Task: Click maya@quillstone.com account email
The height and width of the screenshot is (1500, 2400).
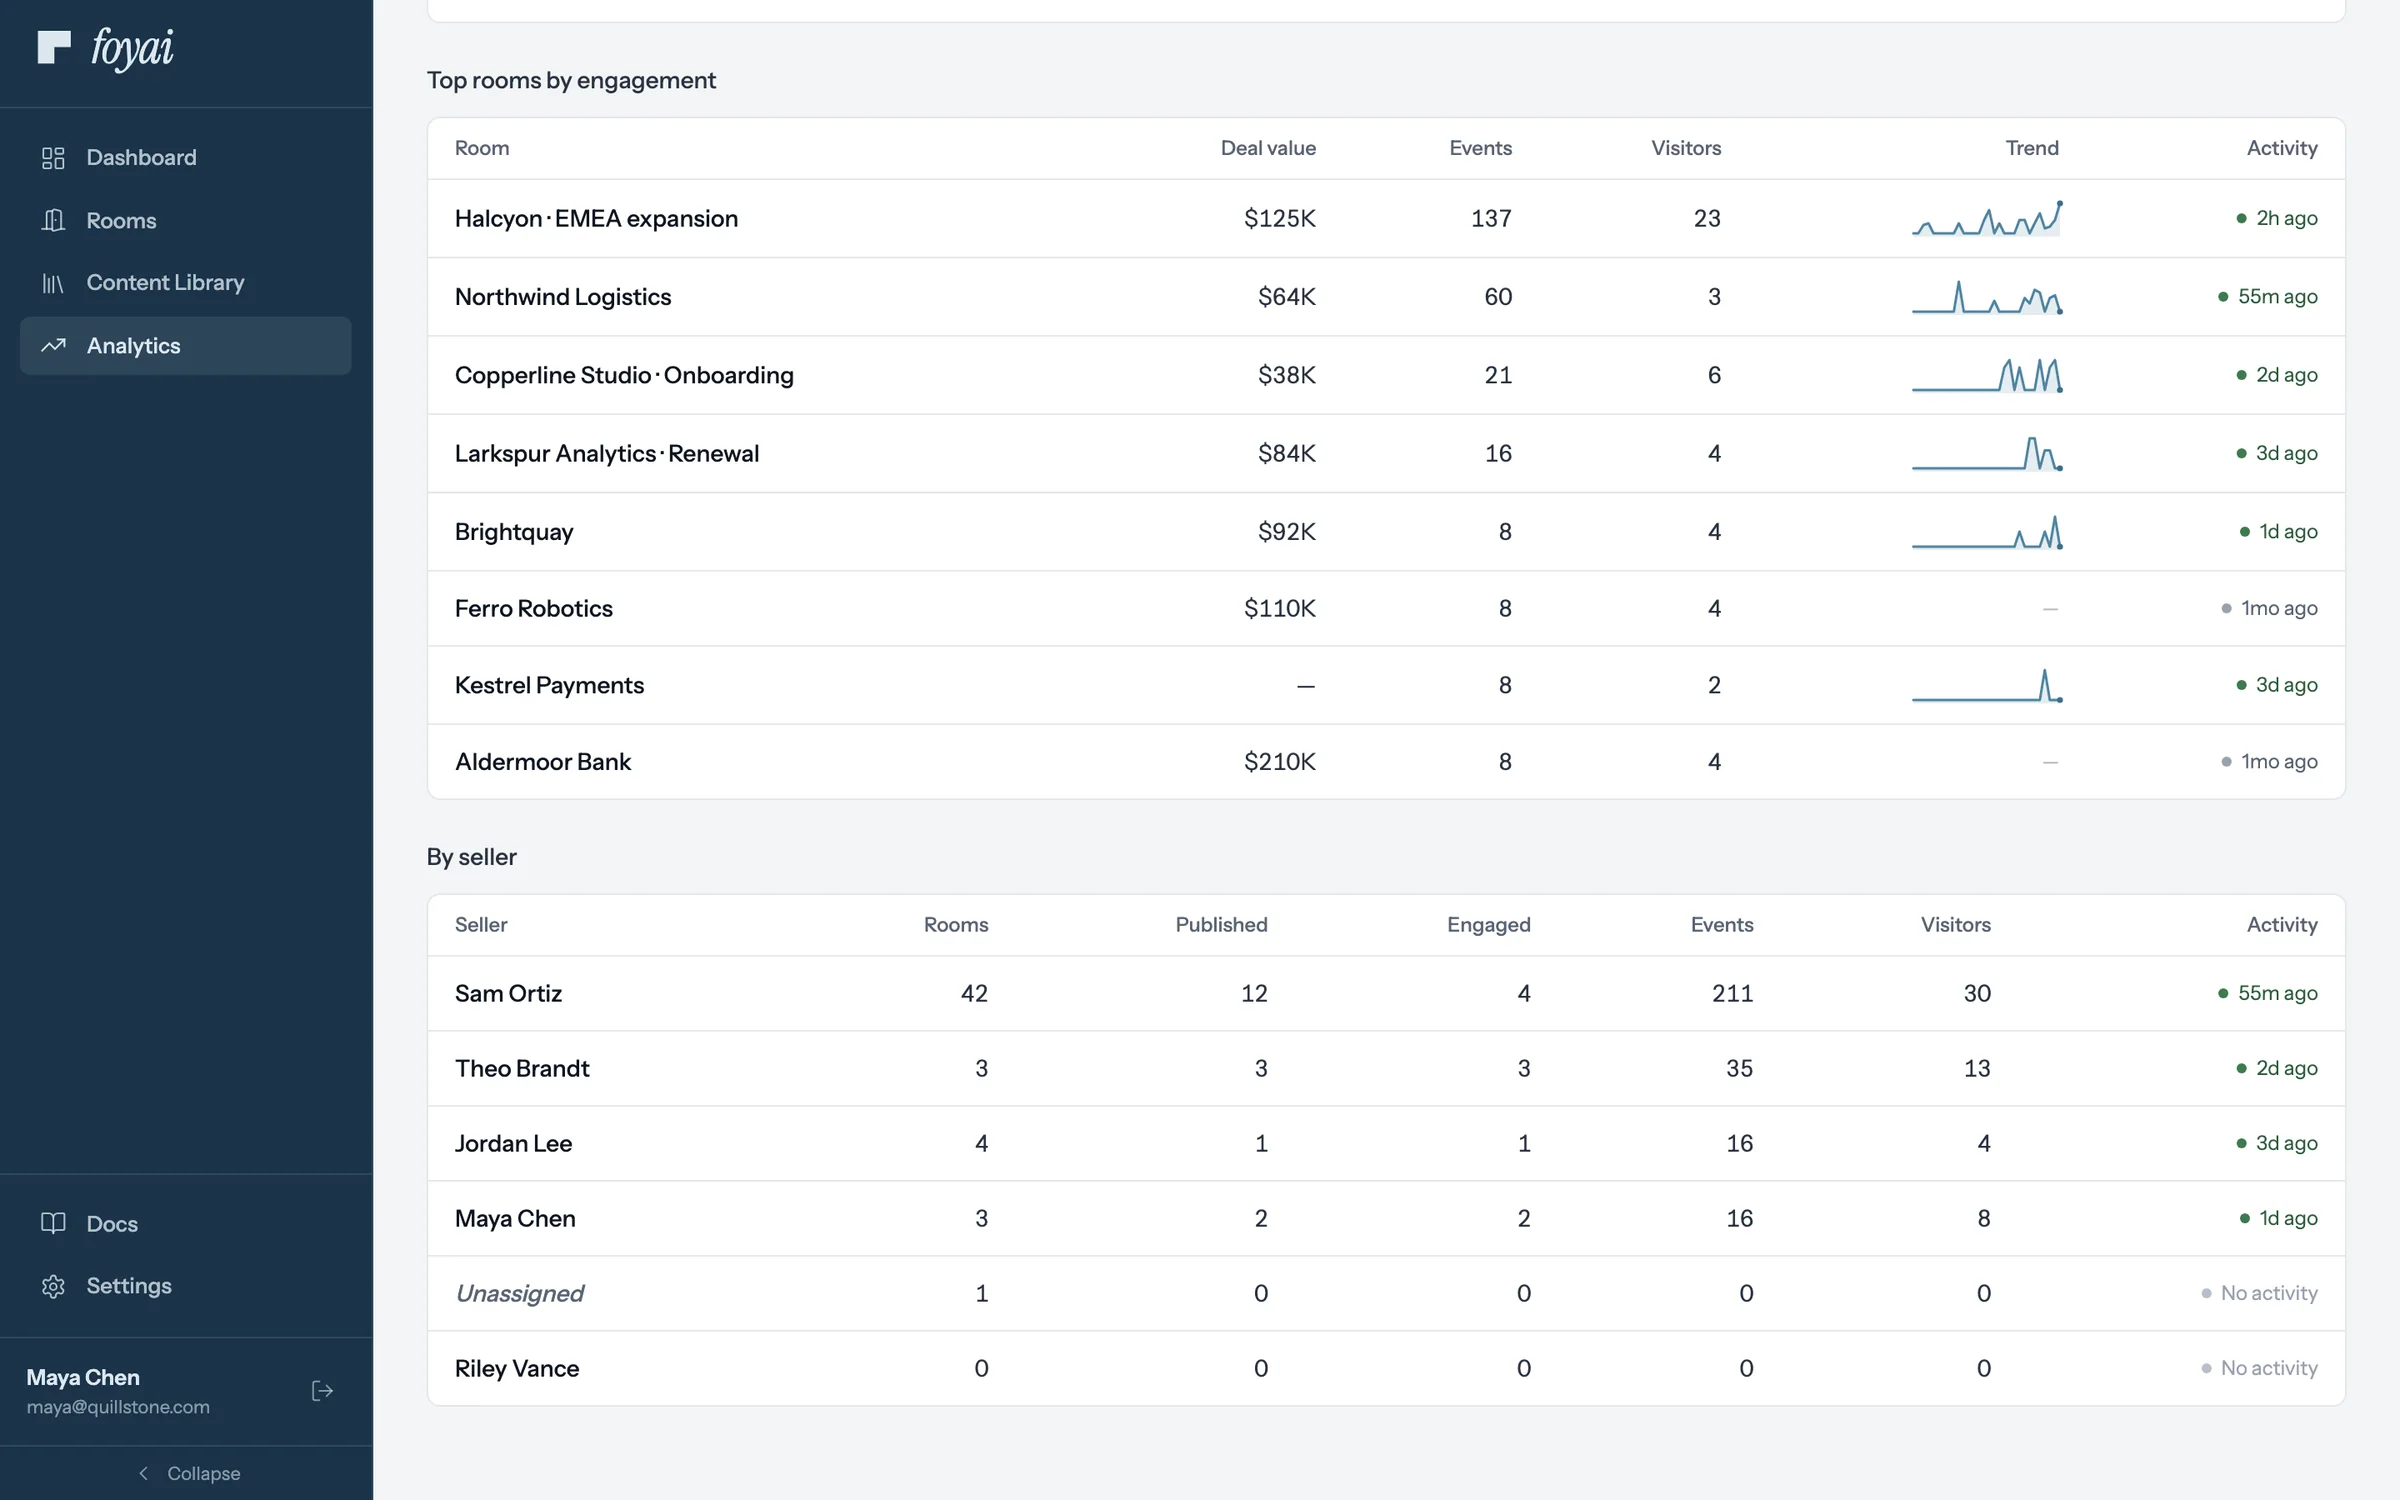Action: tap(118, 1407)
